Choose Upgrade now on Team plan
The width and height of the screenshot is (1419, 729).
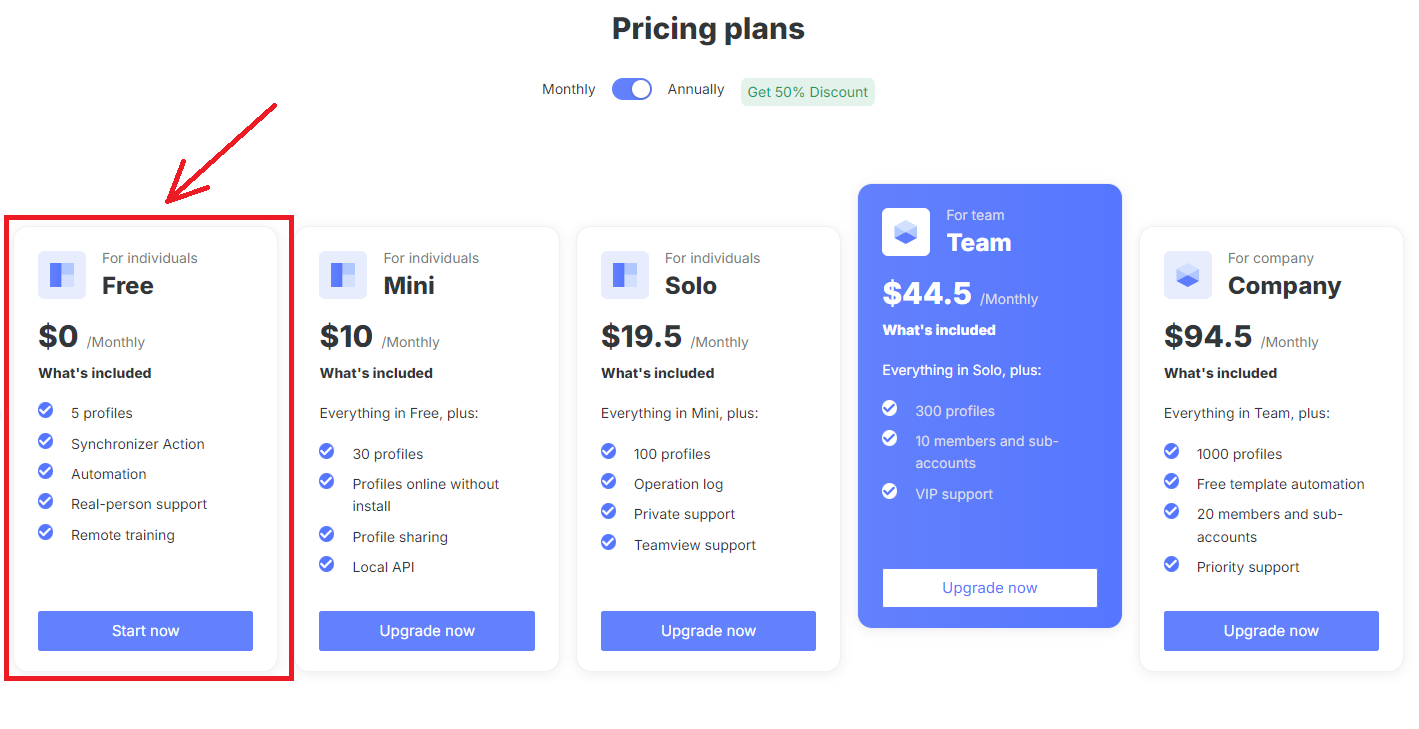990,588
